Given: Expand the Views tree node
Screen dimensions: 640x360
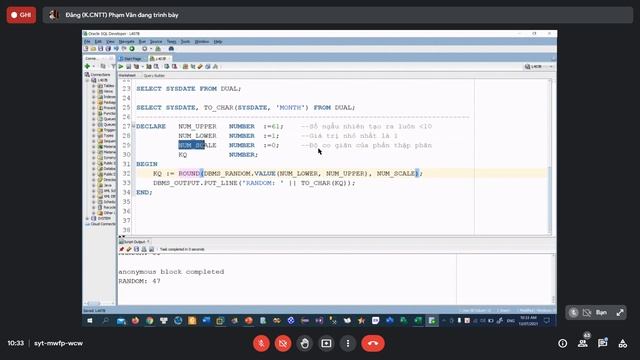Looking at the screenshot, I should pyautogui.click(x=94, y=91).
